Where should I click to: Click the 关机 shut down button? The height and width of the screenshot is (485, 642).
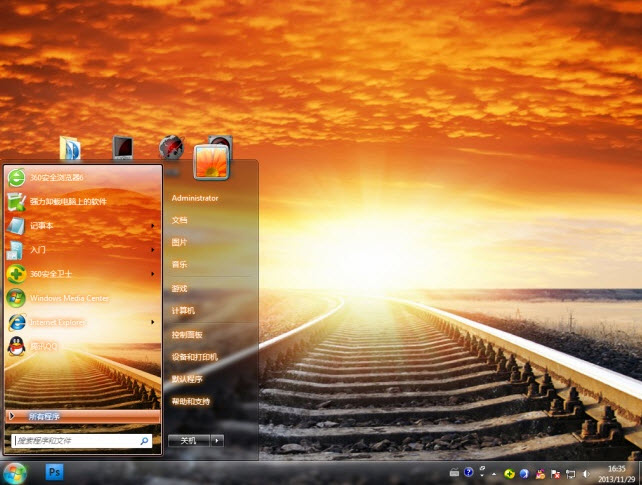coord(189,441)
